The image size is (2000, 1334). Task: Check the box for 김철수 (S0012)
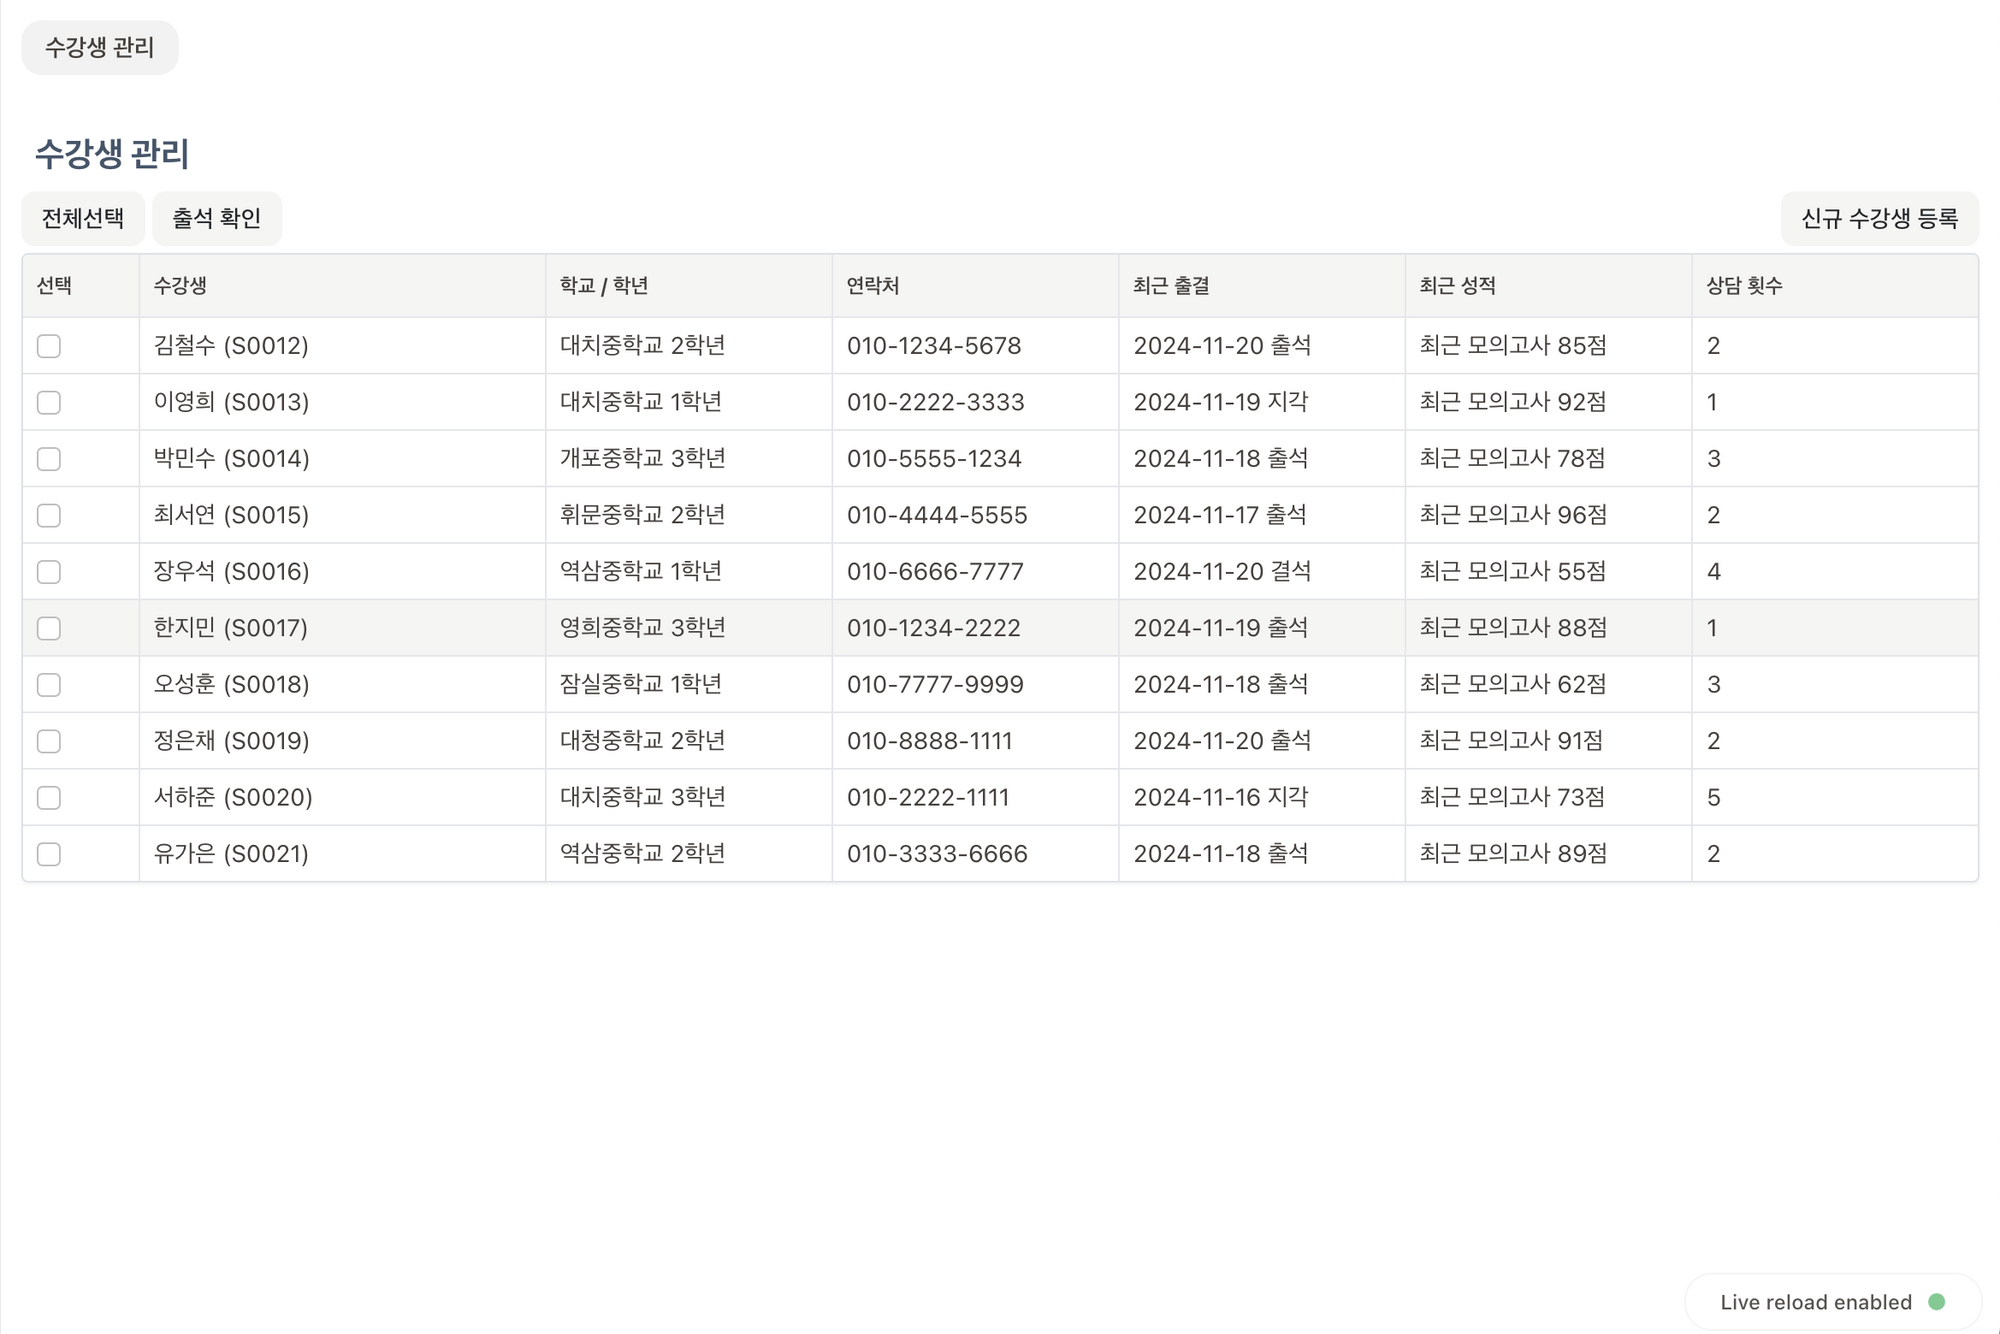click(x=49, y=346)
